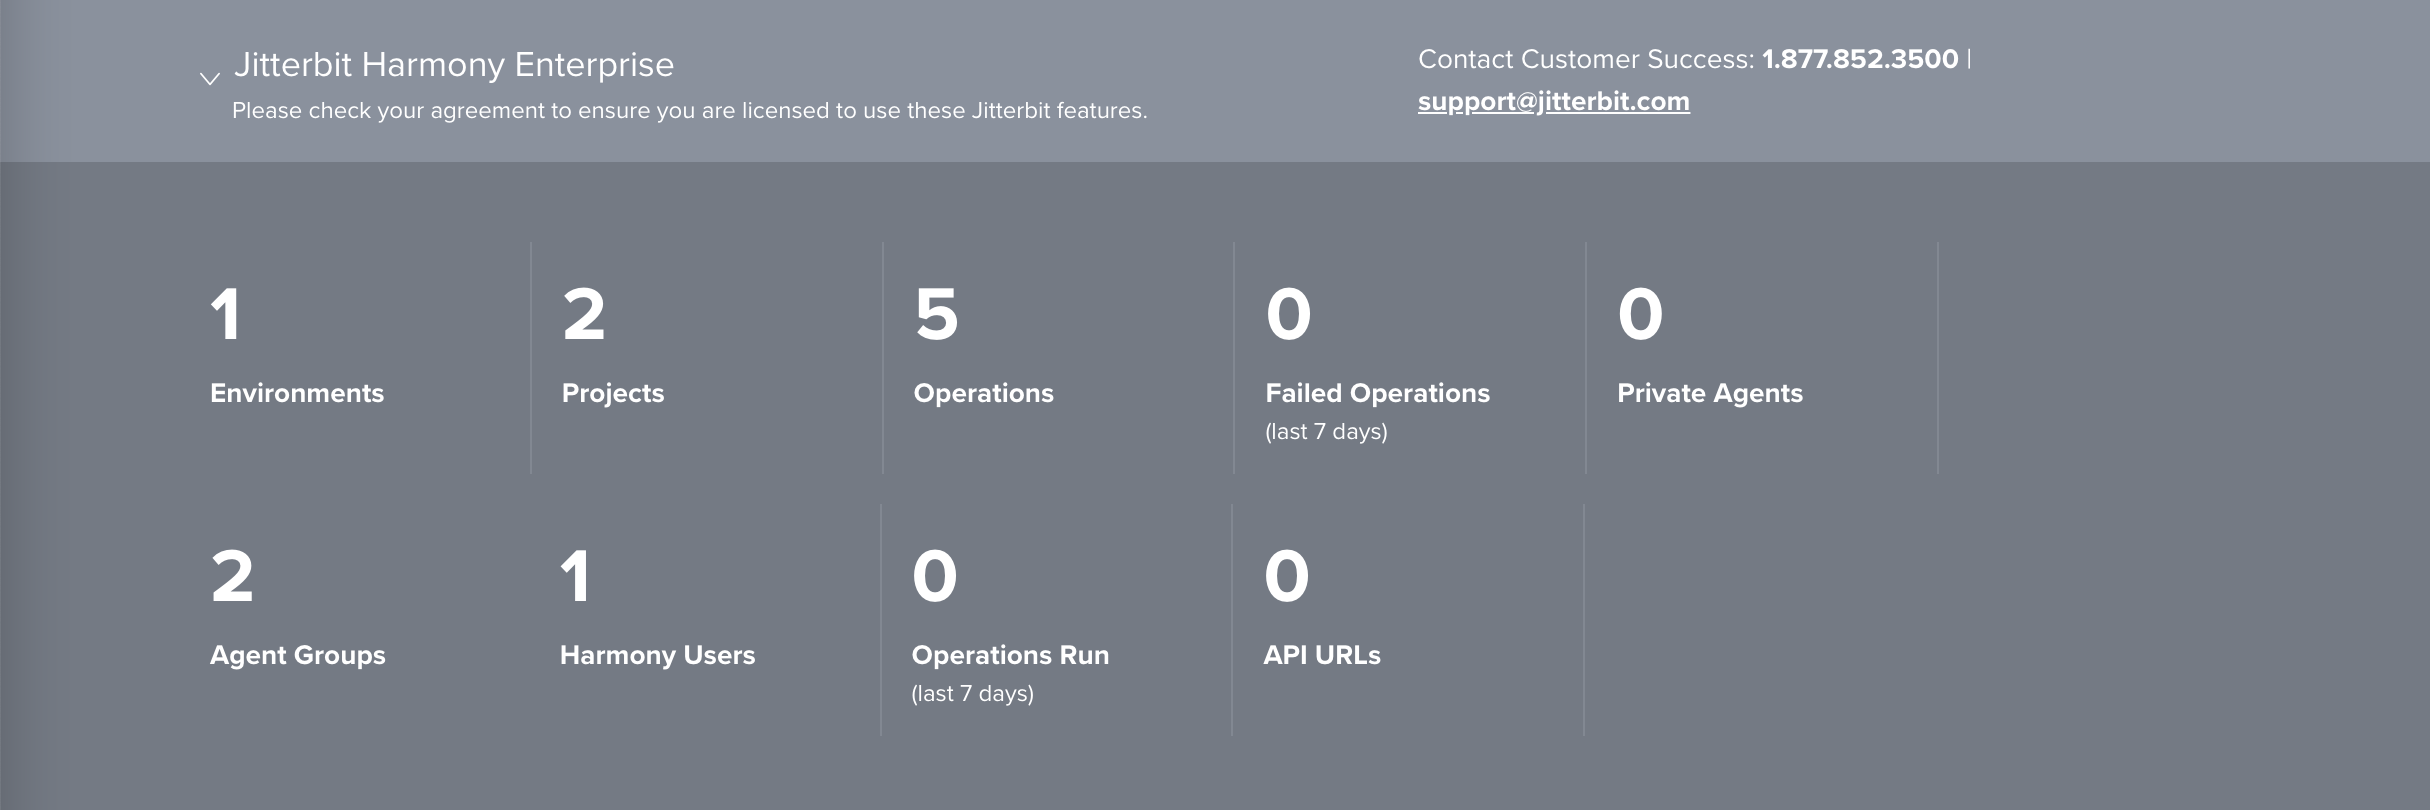
Task: Open the Projects tile
Action: 707,358
